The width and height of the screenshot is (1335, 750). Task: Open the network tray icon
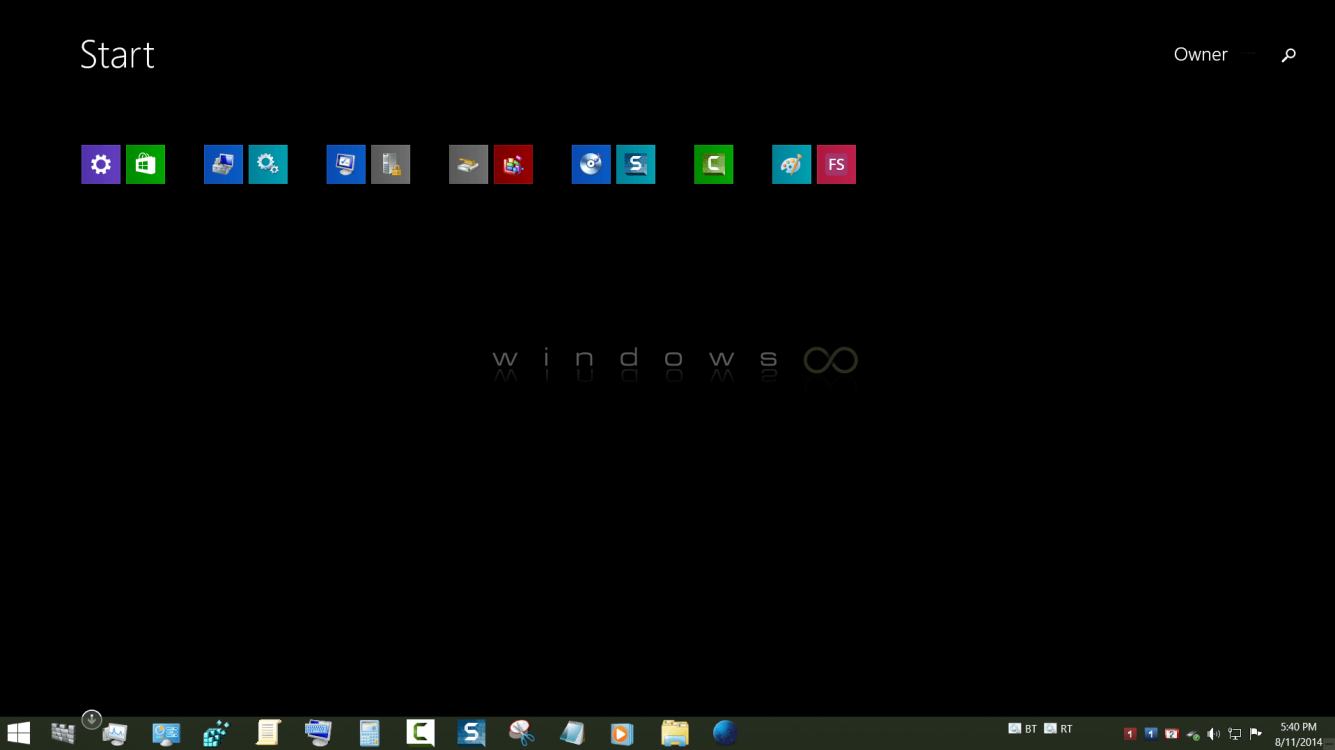[x=1235, y=734]
